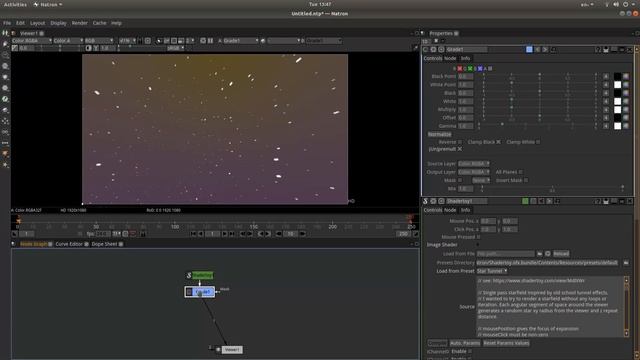Open the Info tab of Shadertoy1 properties
This screenshot has height=360, width=640.
[465, 210]
